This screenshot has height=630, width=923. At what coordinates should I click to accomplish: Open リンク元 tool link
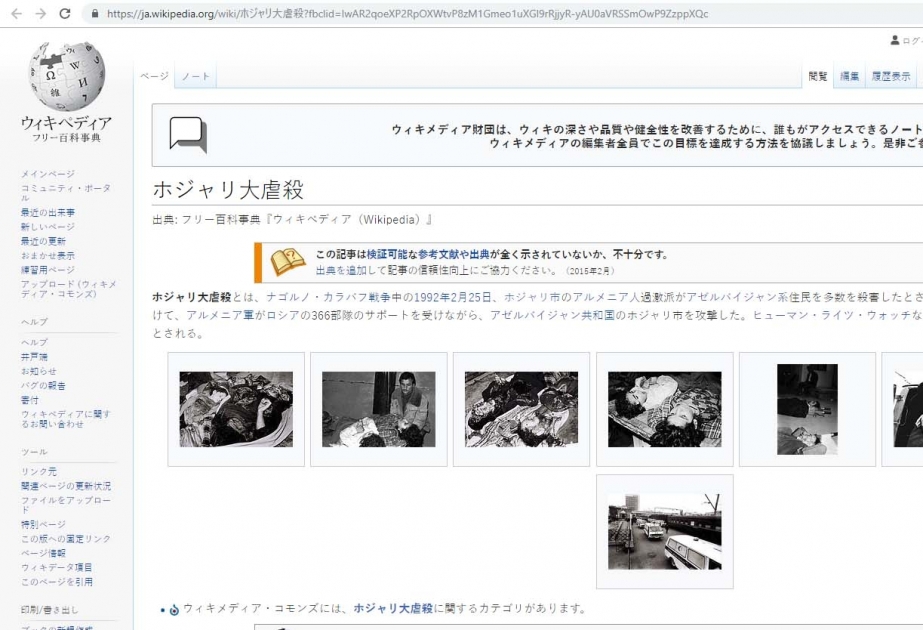click(x=39, y=472)
